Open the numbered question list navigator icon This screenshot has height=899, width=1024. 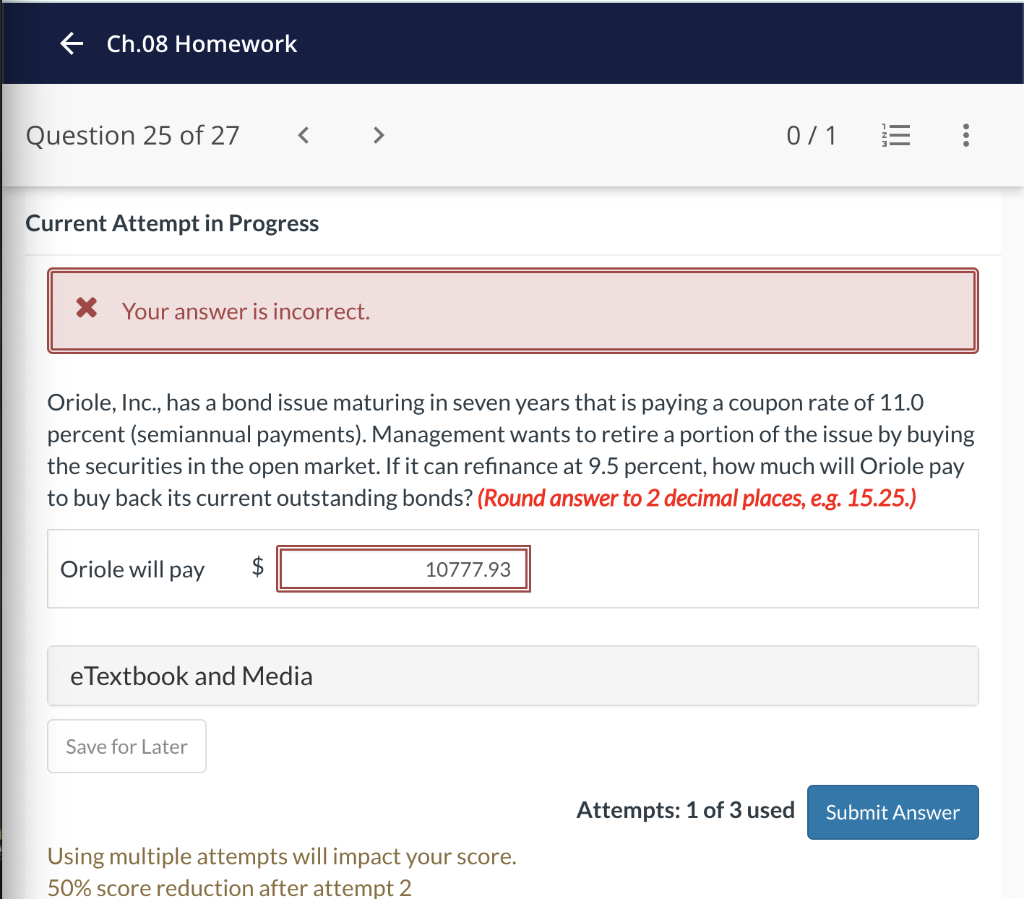[896, 135]
